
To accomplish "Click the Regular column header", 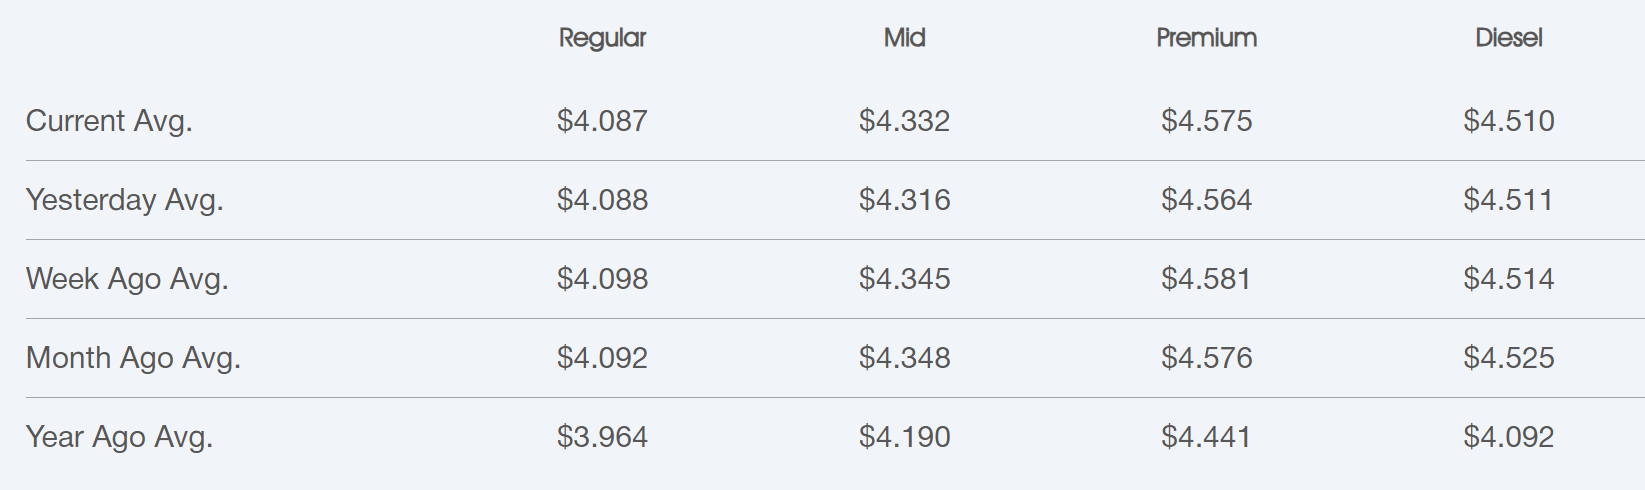I will tap(602, 38).
